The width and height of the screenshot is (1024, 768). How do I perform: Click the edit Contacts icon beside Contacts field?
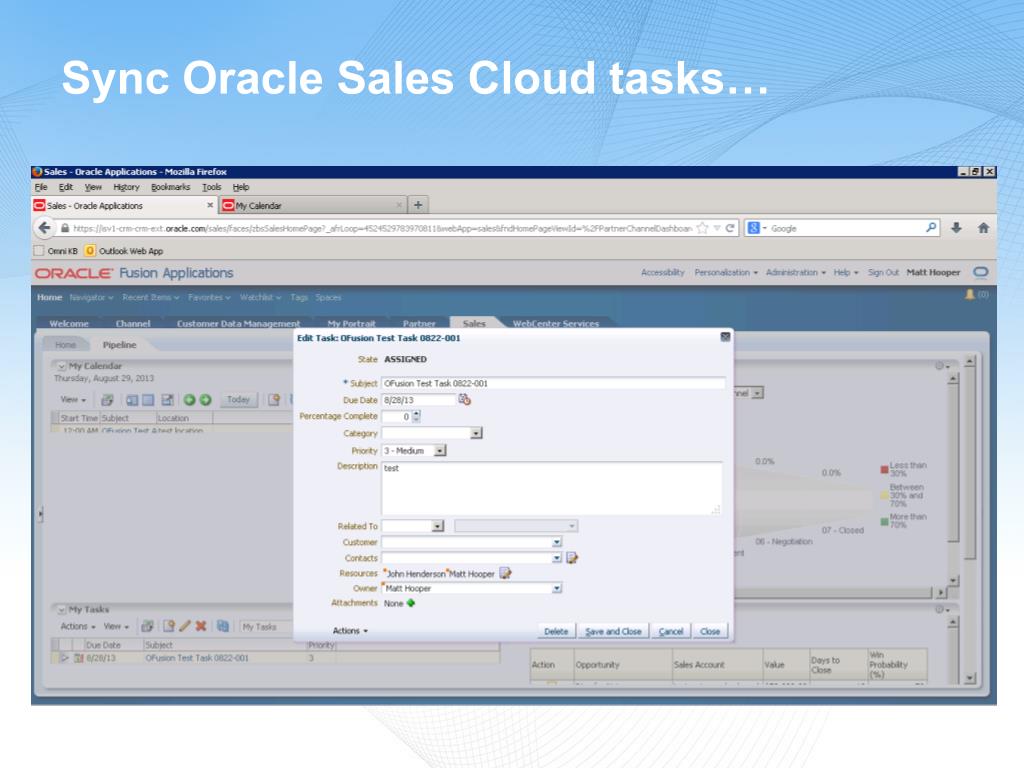tap(572, 558)
